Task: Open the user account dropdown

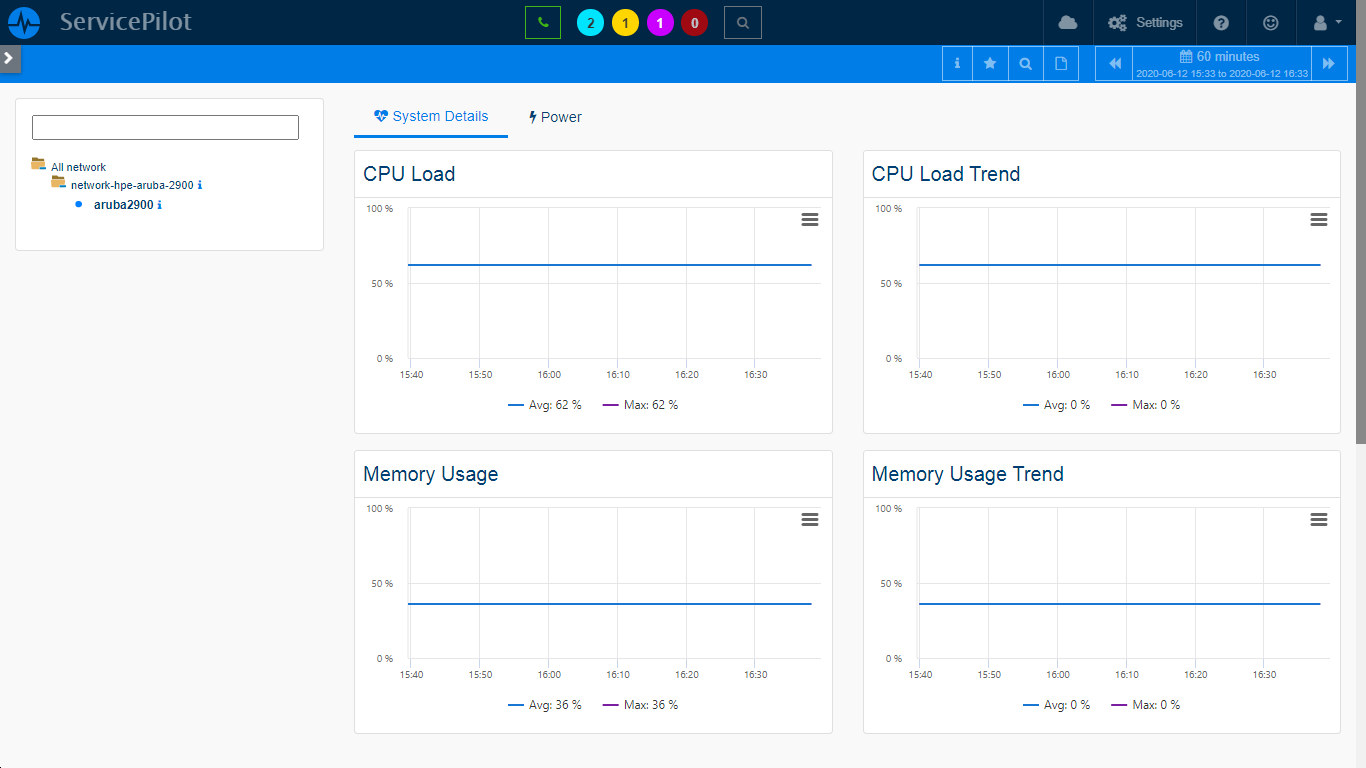Action: coord(1327,22)
